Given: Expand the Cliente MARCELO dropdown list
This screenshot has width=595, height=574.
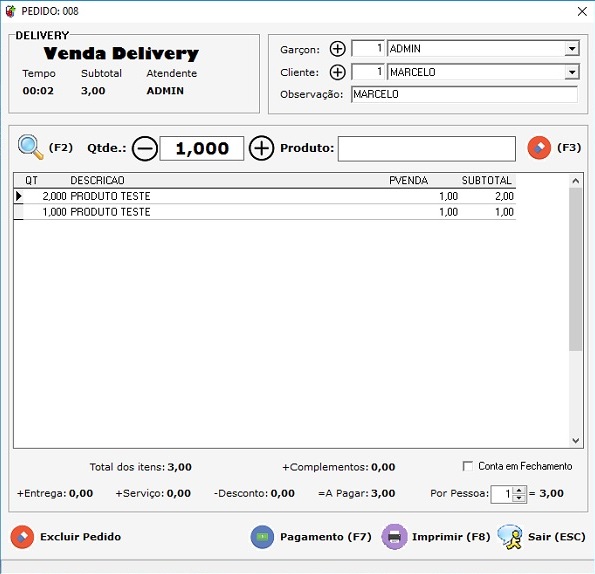Looking at the screenshot, I should [x=572, y=72].
